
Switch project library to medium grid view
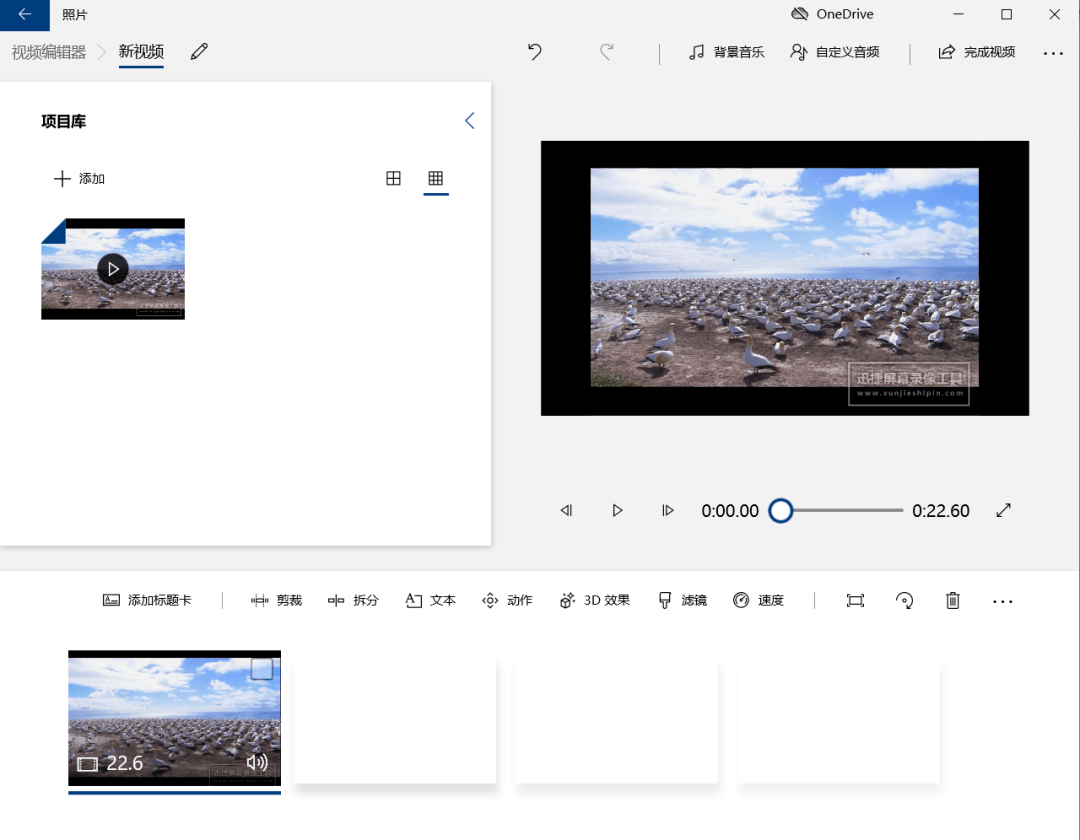point(394,178)
